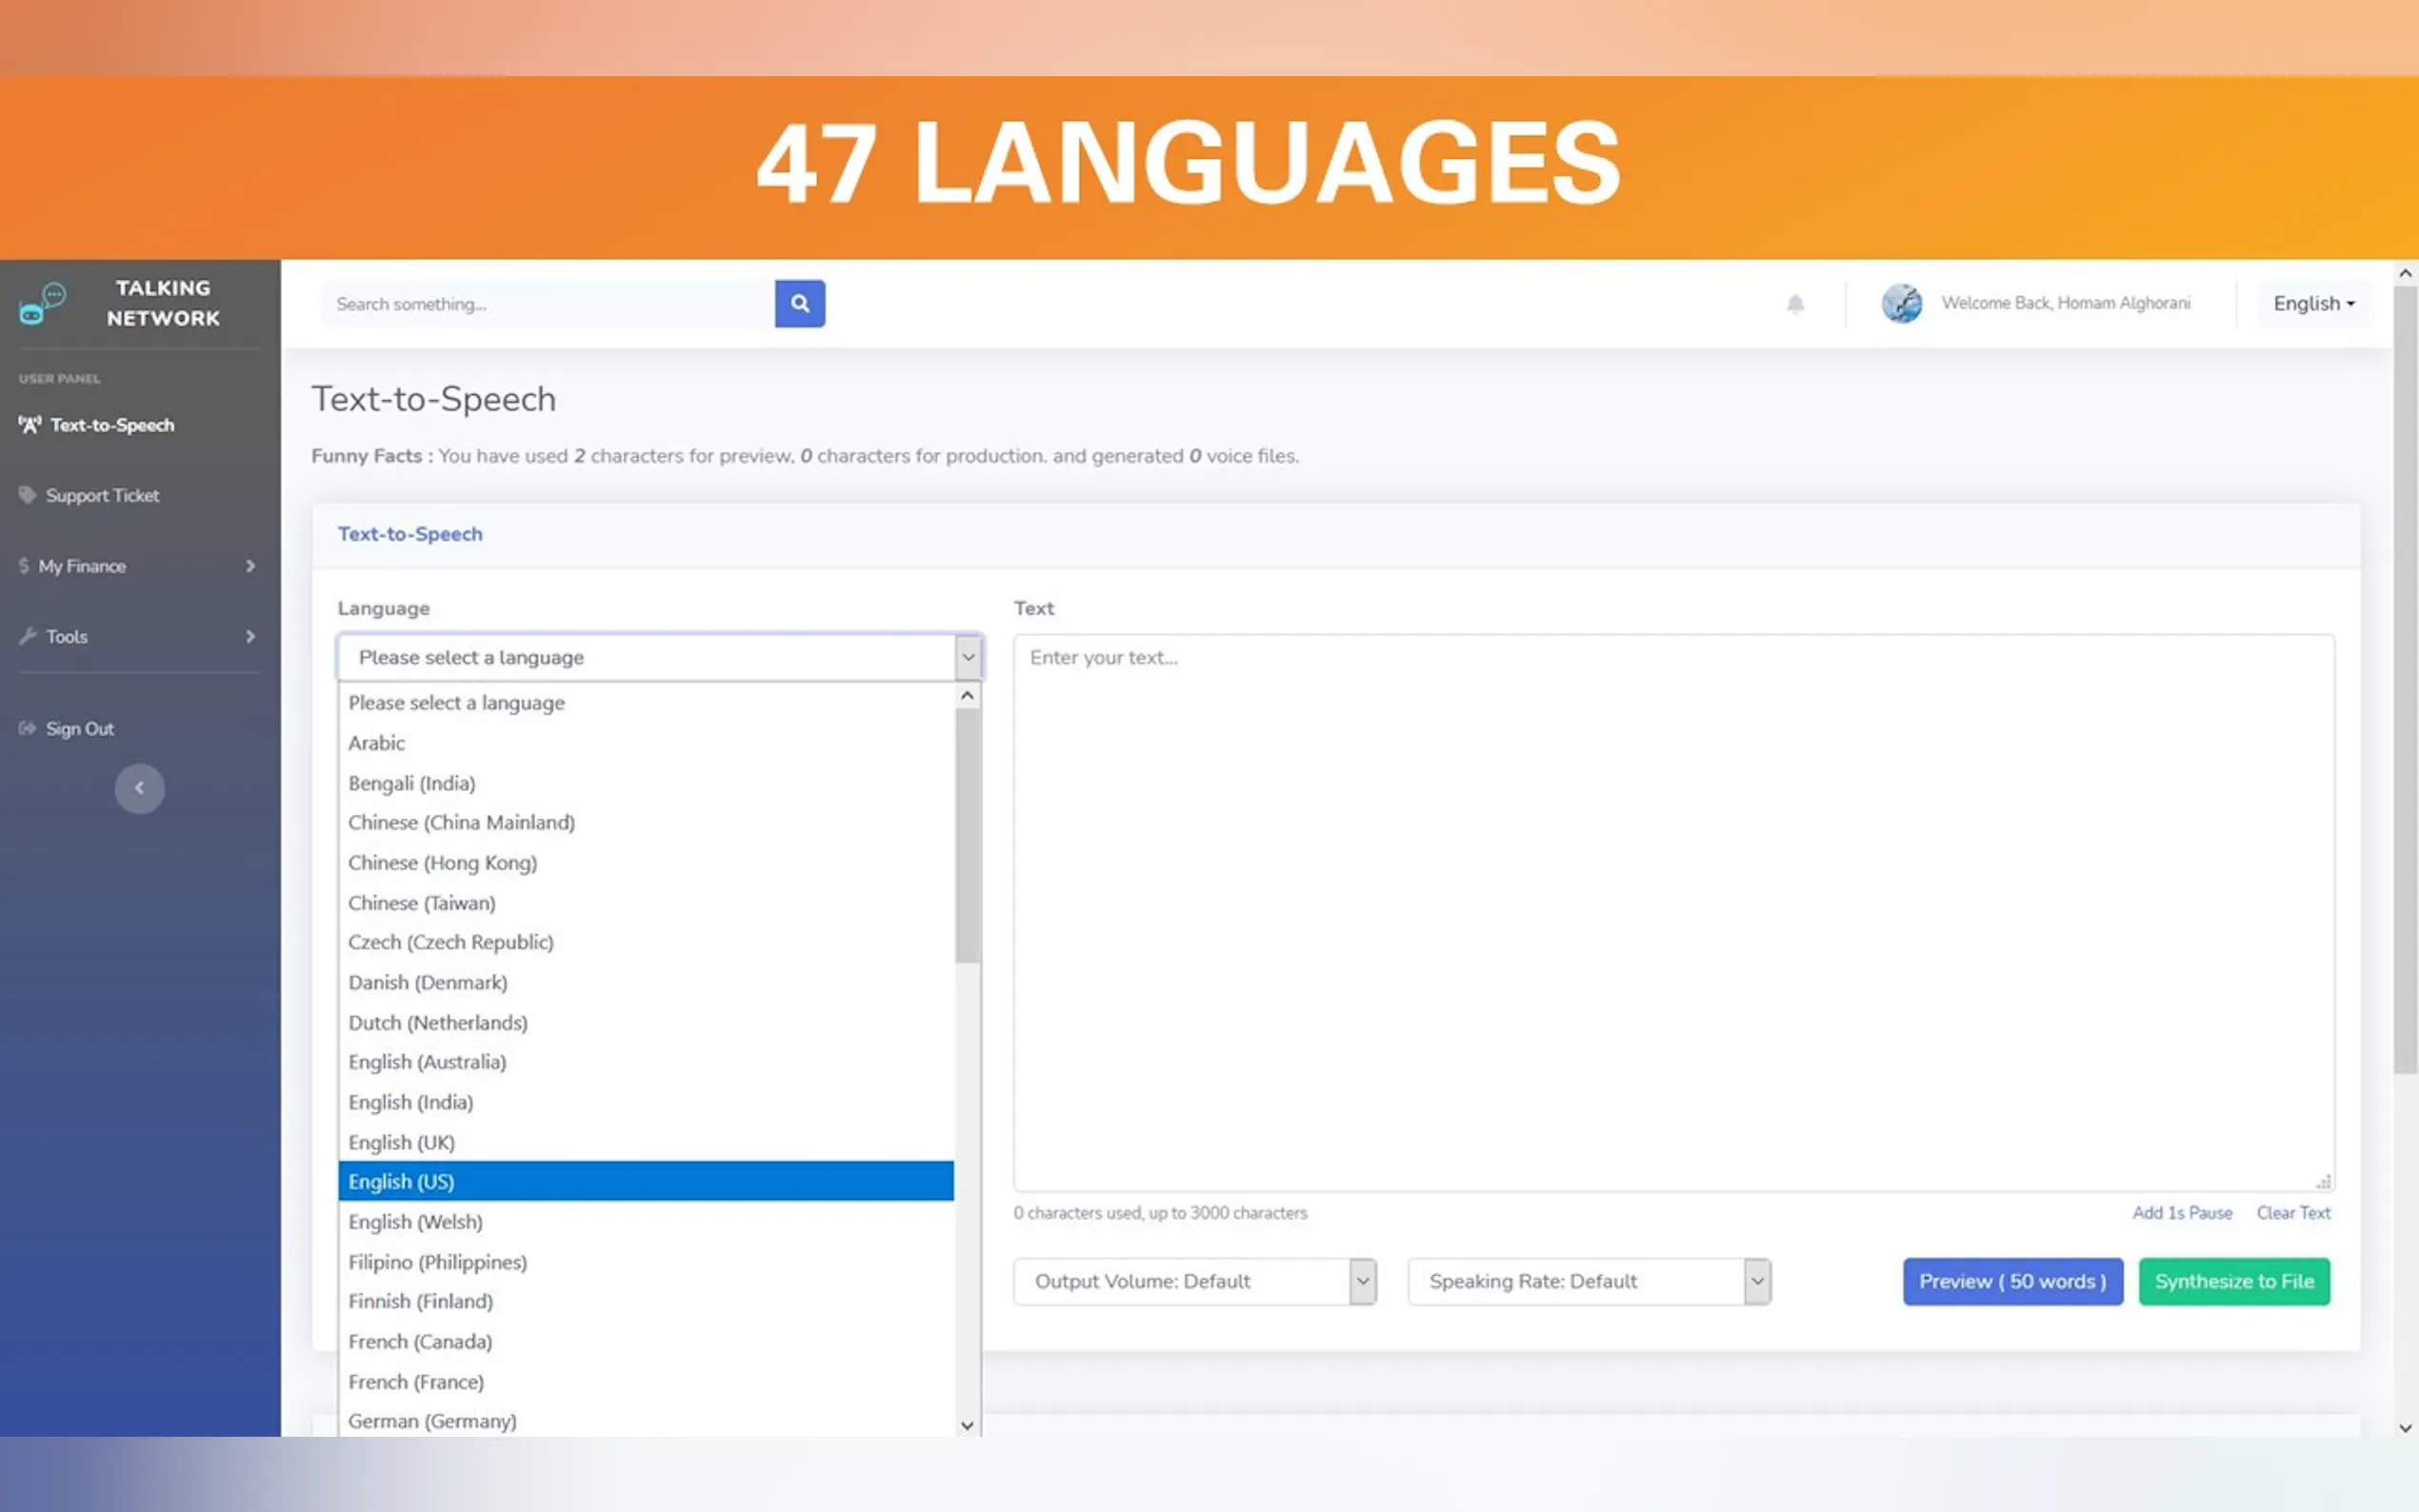Viewport: 2419px width, 1512px height.
Task: Expand the Tools submenu
Action: (x=250, y=636)
